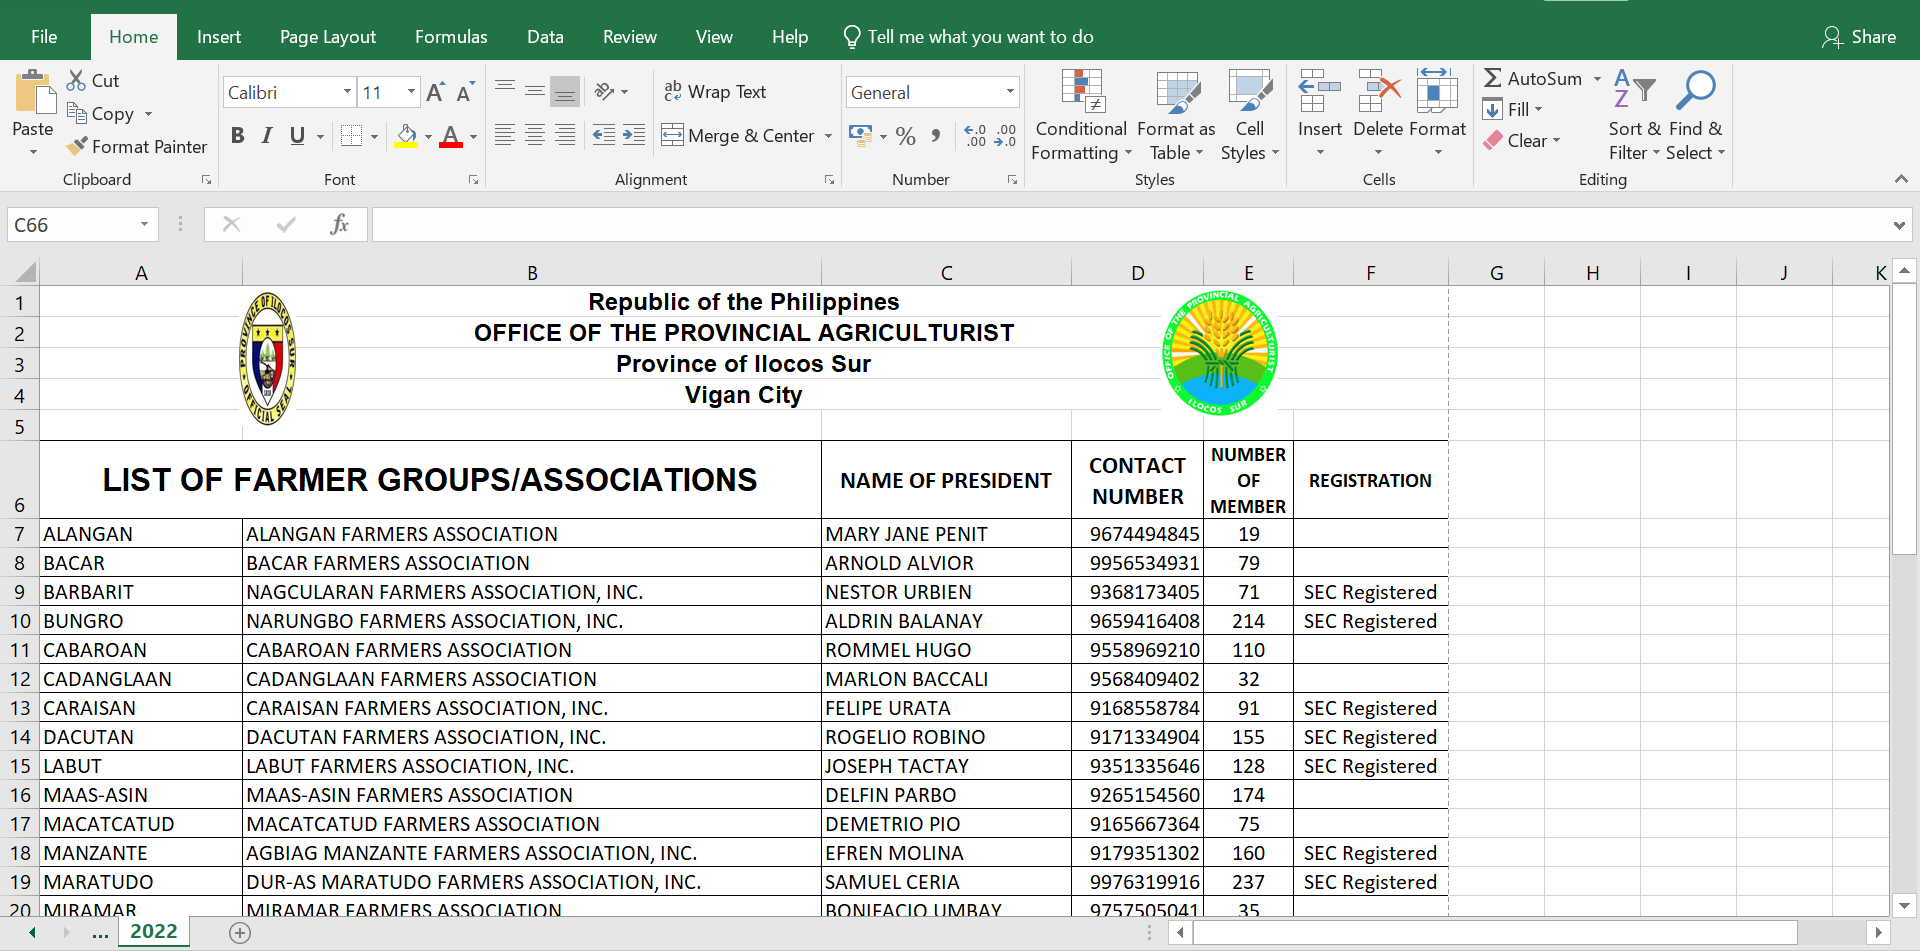1920x951 pixels.
Task: Click column C header
Action: point(946,273)
